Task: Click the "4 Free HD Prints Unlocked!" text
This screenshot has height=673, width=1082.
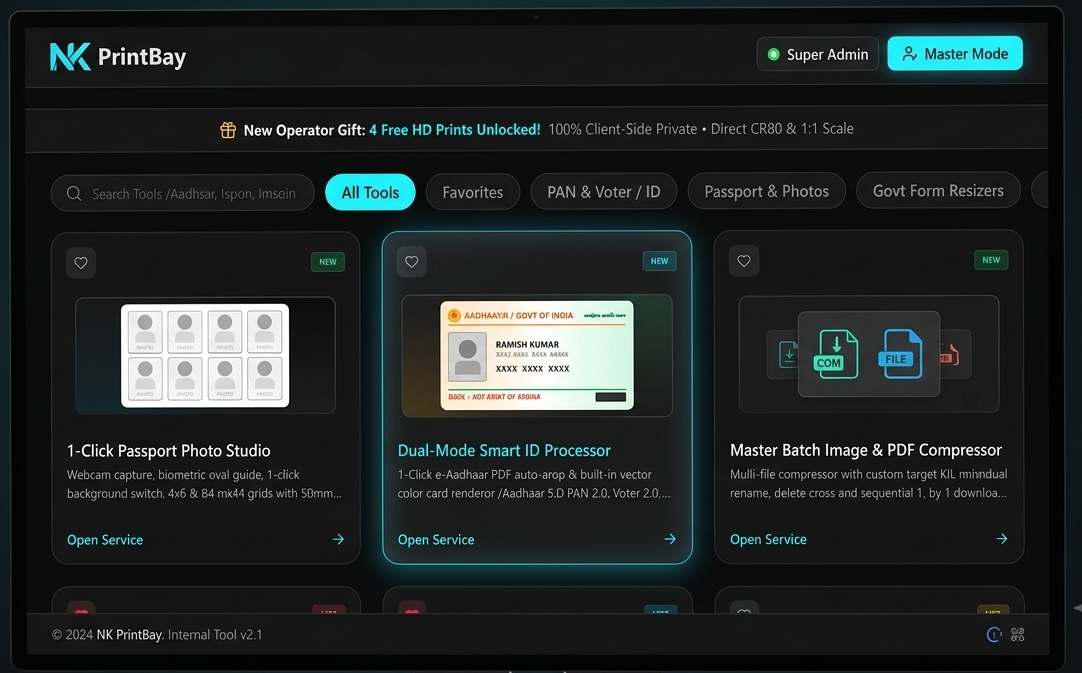Action: click(x=455, y=130)
